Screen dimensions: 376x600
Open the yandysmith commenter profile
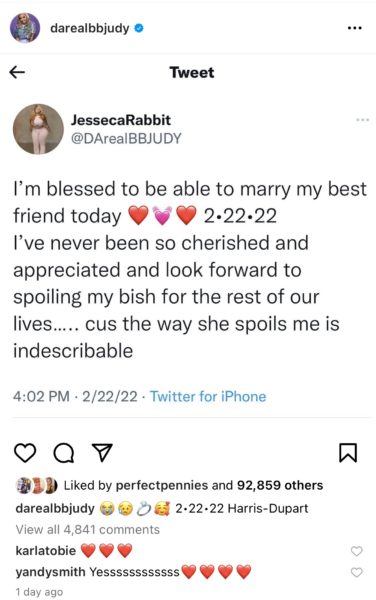pos(50,572)
